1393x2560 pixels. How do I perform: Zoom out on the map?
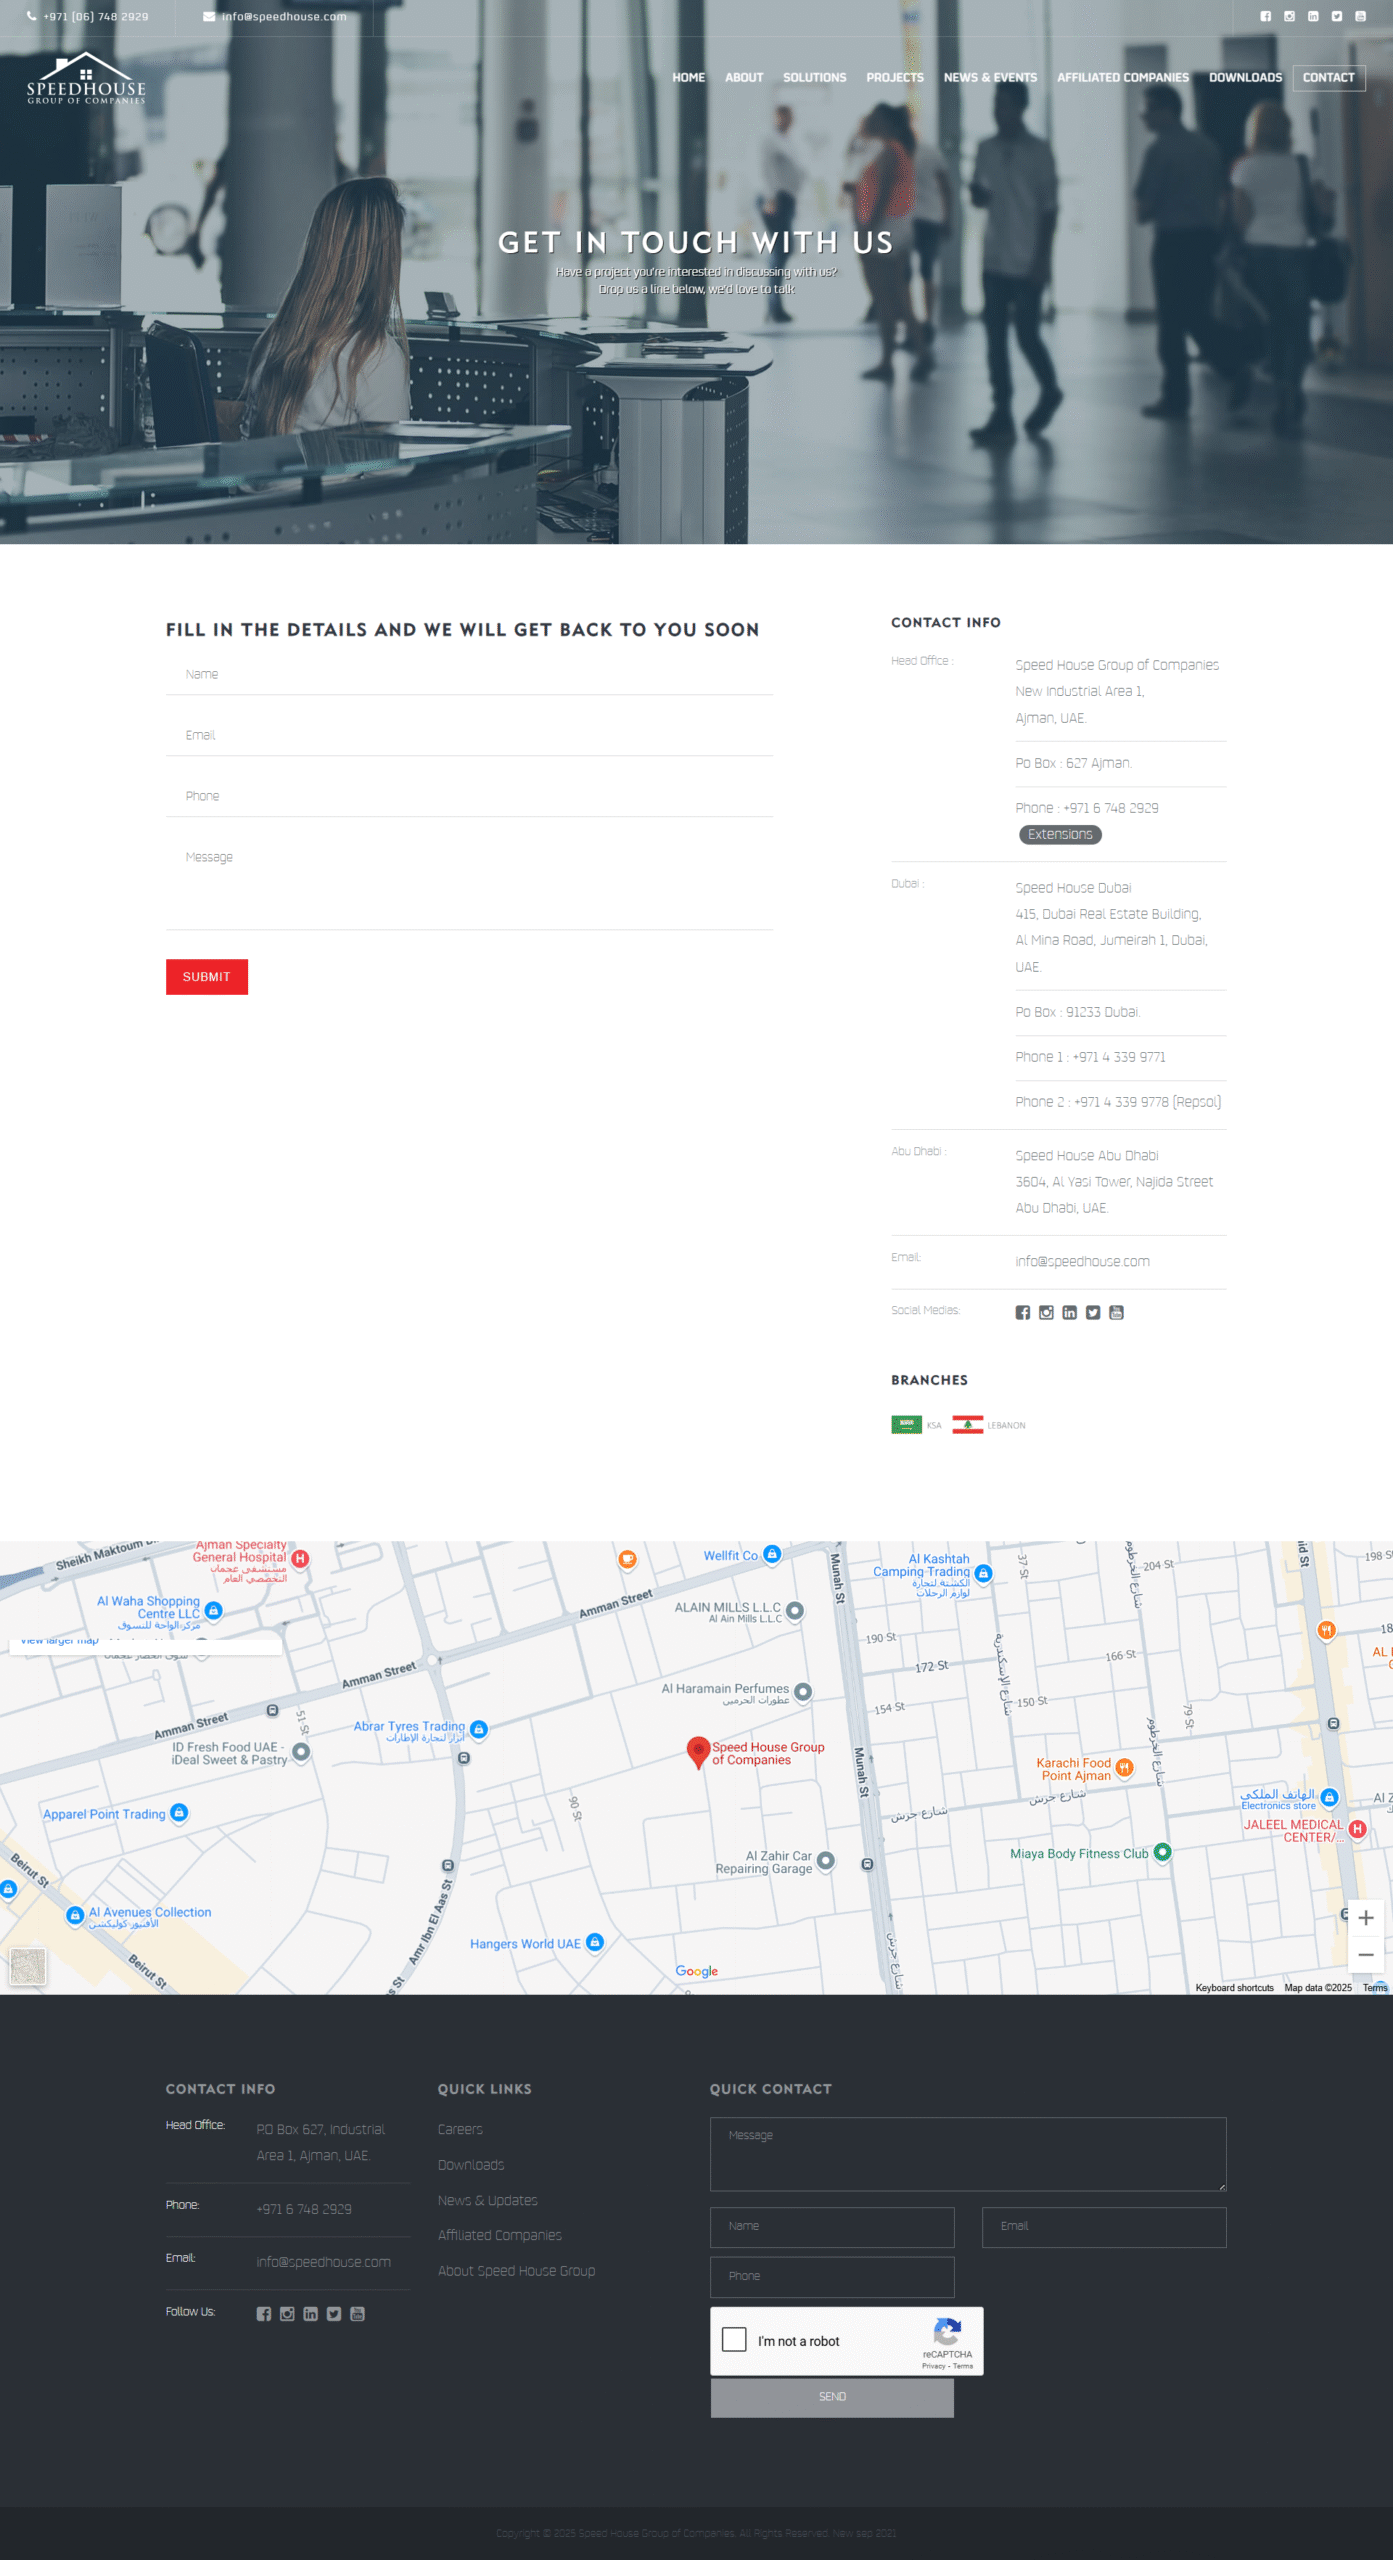pos(1365,1955)
